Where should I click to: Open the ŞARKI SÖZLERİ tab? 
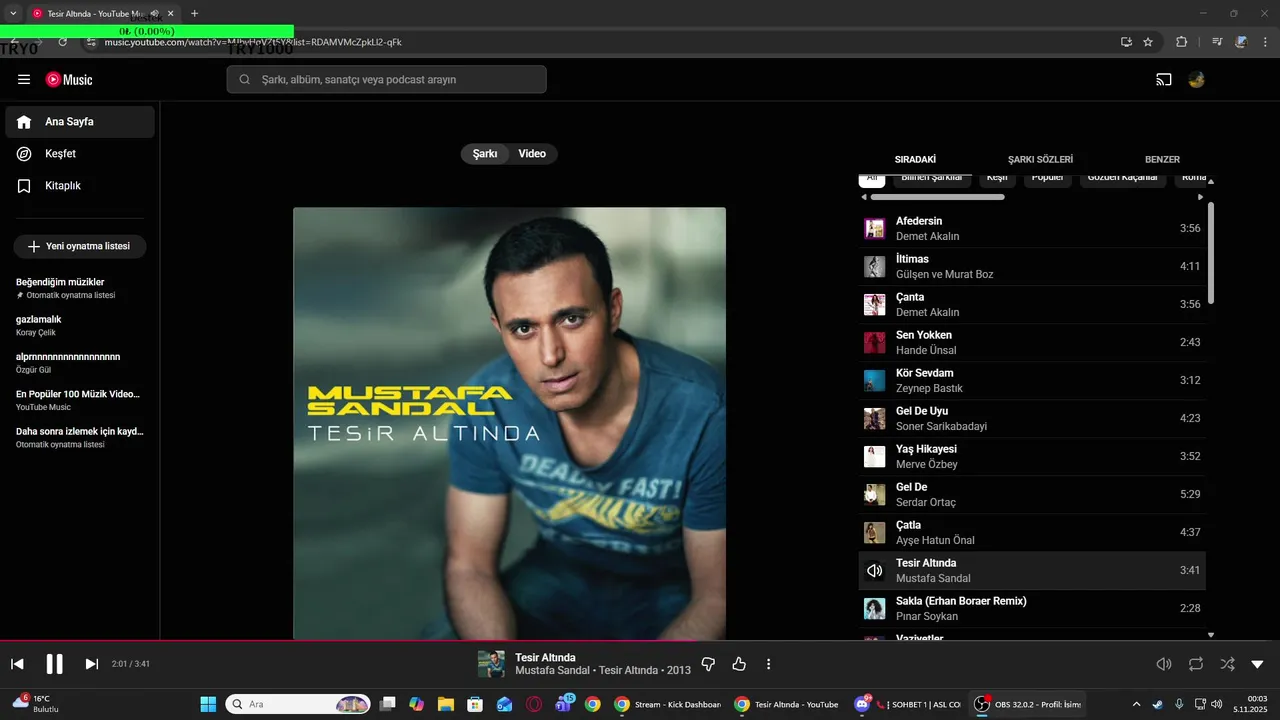(x=1040, y=160)
